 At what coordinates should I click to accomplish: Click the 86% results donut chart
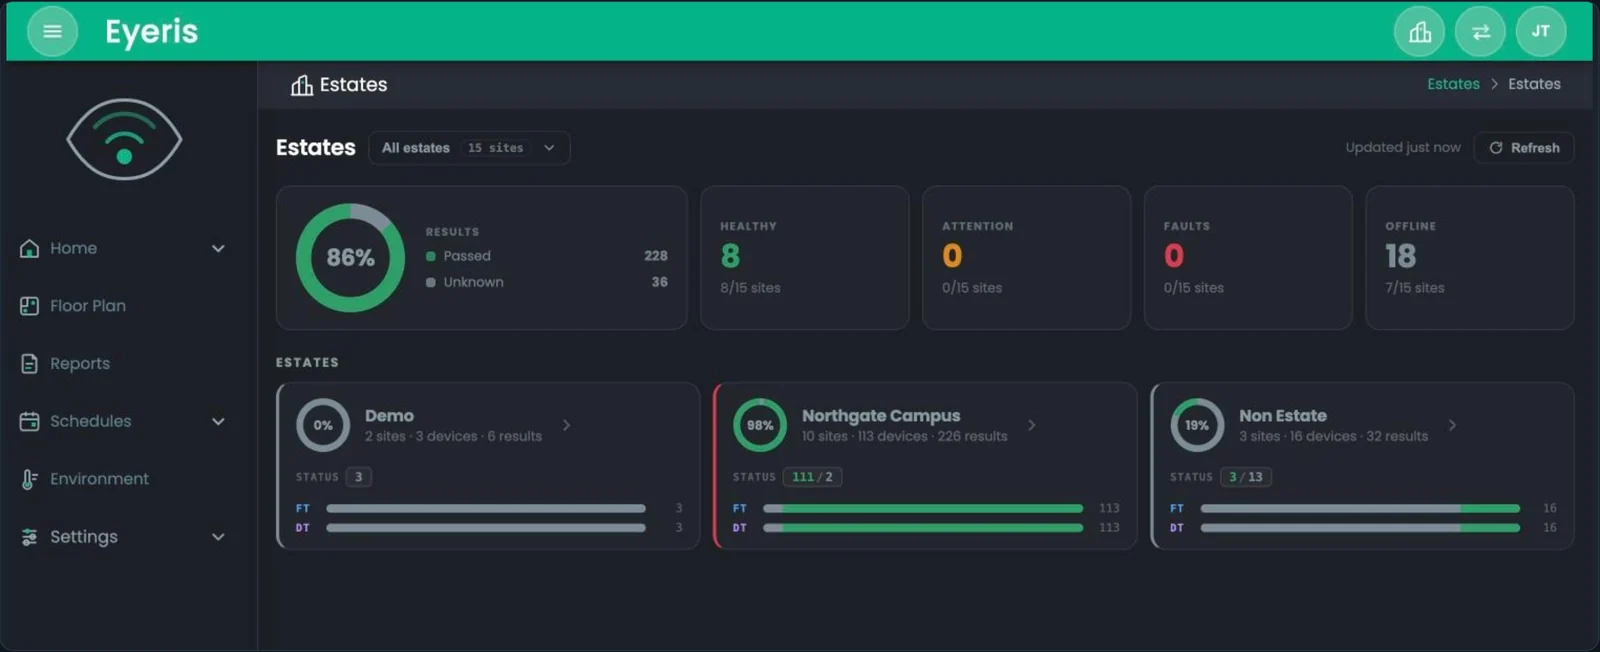click(x=350, y=258)
